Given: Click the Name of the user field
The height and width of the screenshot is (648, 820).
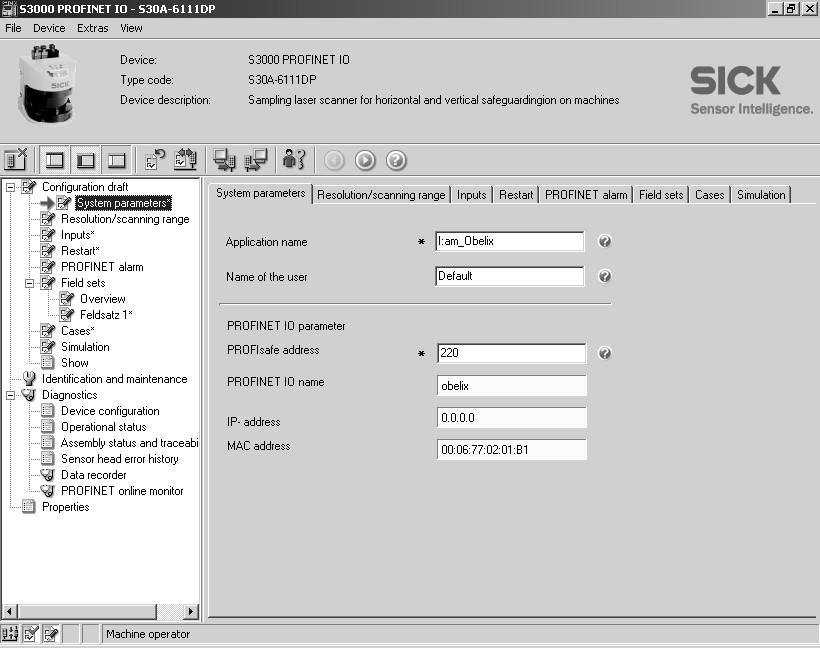Looking at the screenshot, I should point(510,276).
